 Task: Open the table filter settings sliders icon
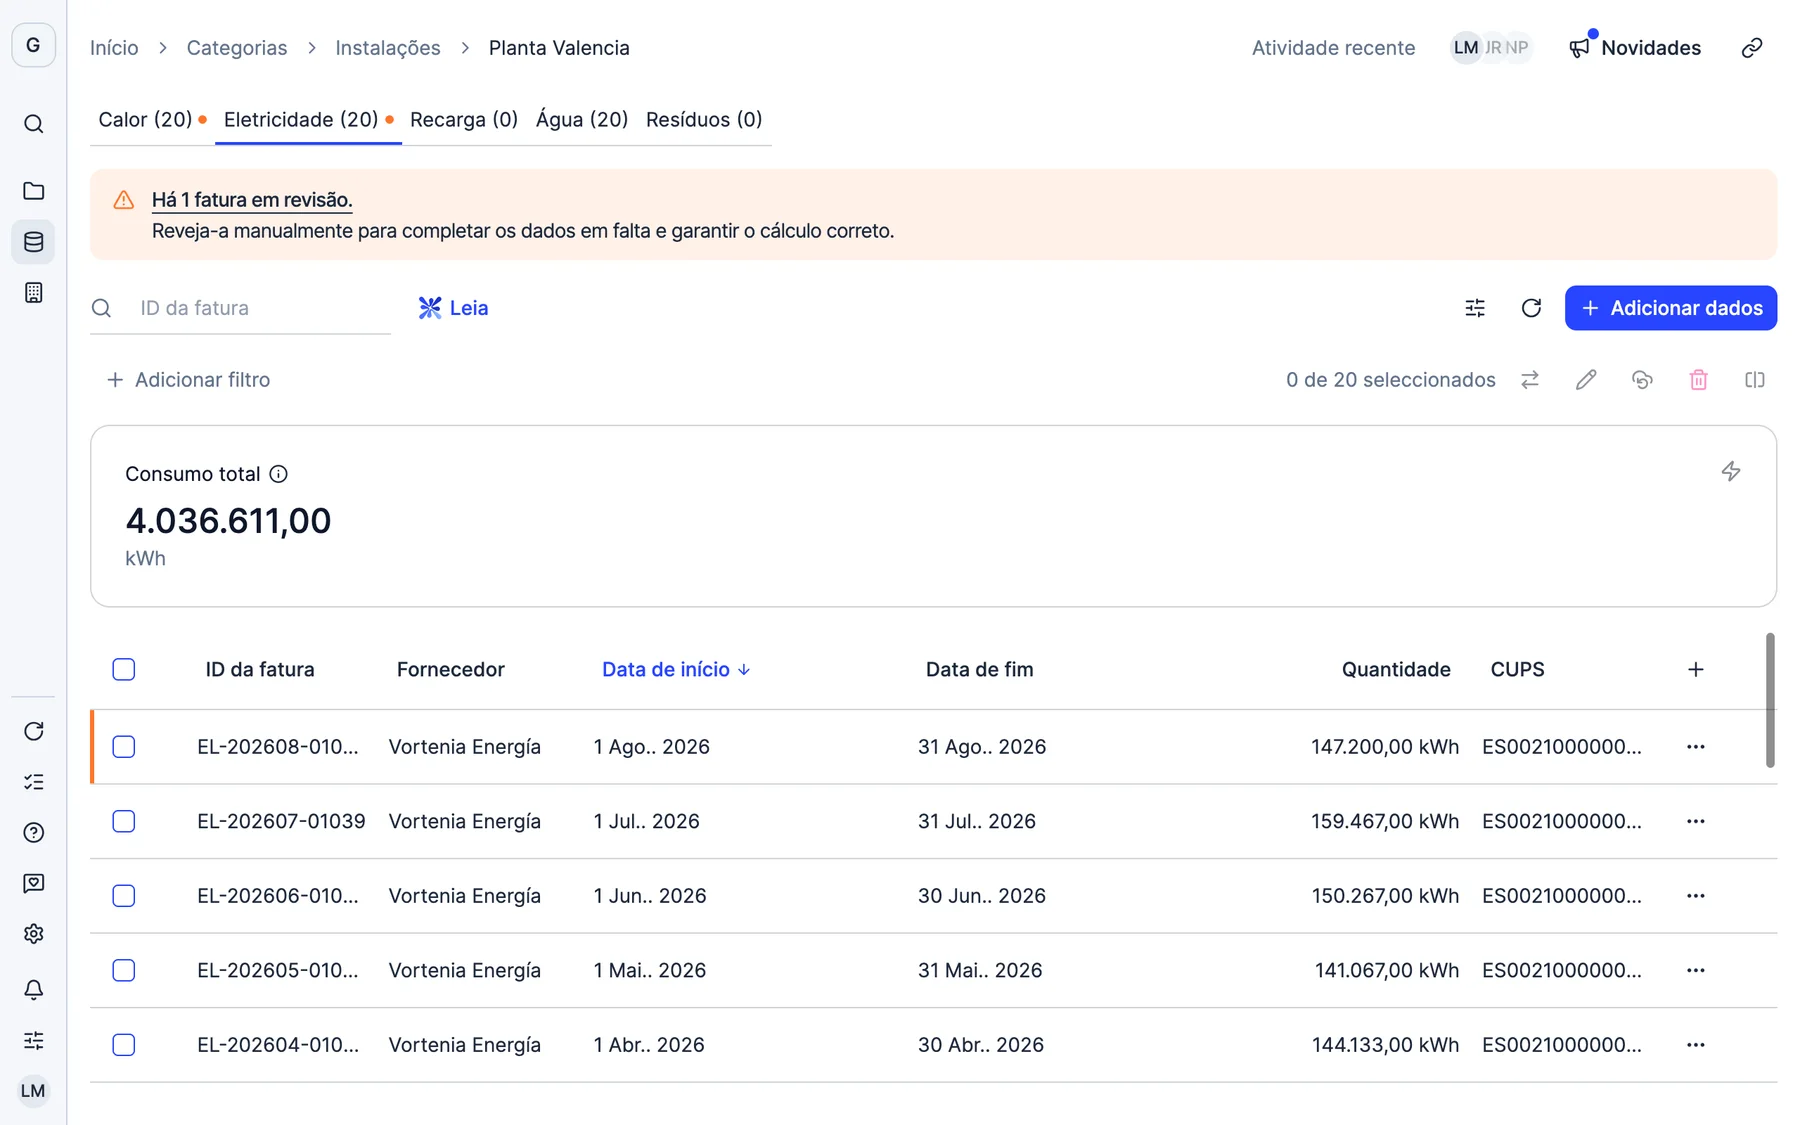pyautogui.click(x=1475, y=308)
